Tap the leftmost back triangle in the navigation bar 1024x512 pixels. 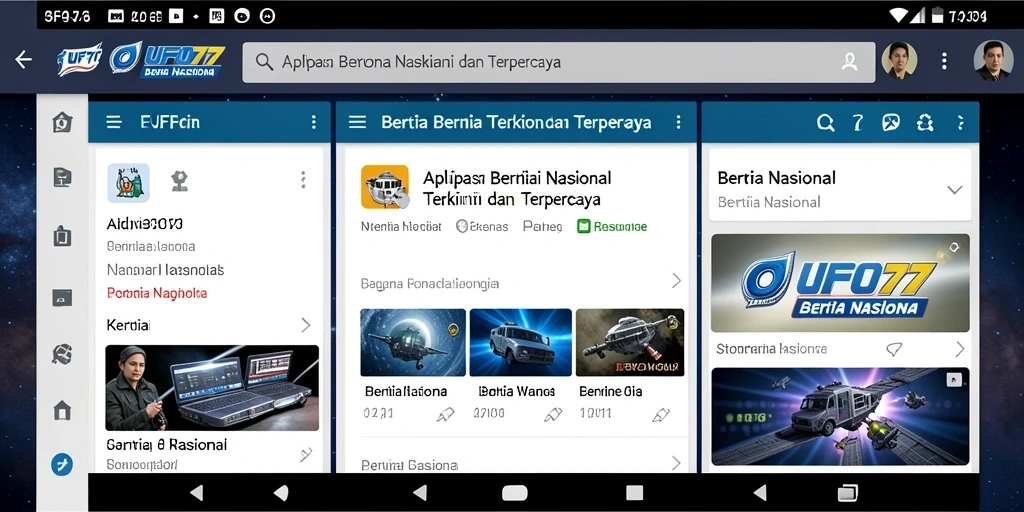tap(196, 492)
